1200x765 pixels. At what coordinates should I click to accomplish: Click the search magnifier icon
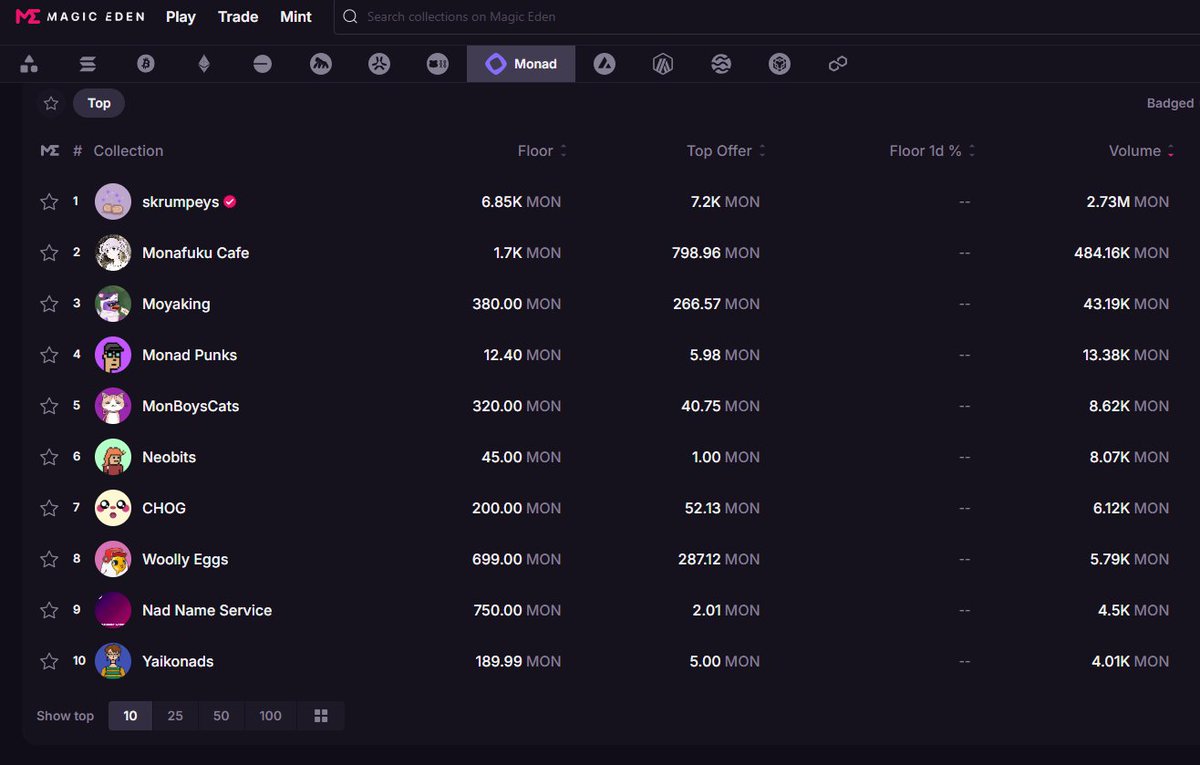point(350,17)
